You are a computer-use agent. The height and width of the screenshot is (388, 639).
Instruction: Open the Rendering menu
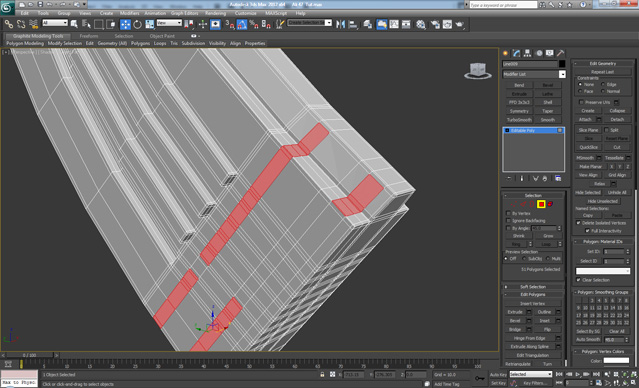click(216, 13)
